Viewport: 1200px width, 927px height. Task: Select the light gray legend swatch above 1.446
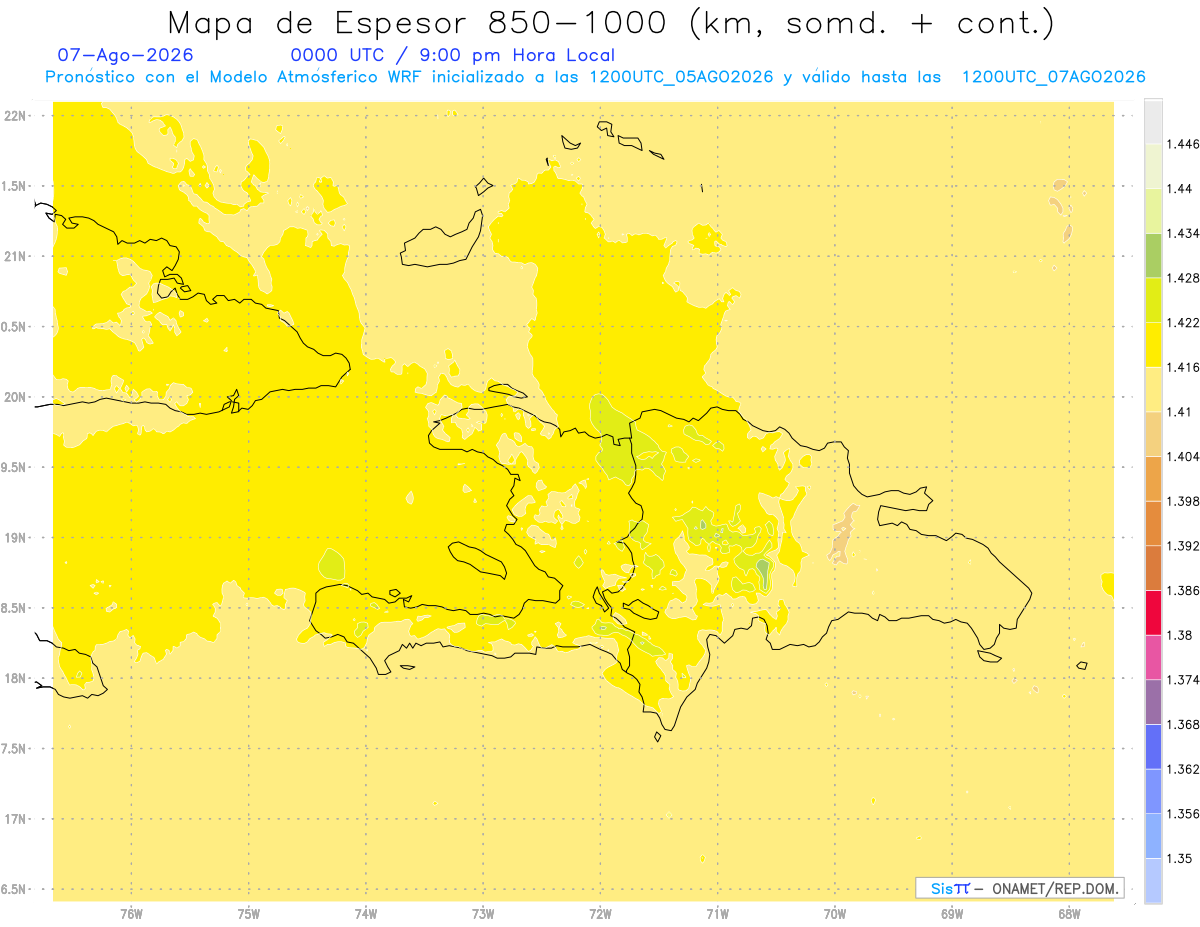pos(1153,121)
